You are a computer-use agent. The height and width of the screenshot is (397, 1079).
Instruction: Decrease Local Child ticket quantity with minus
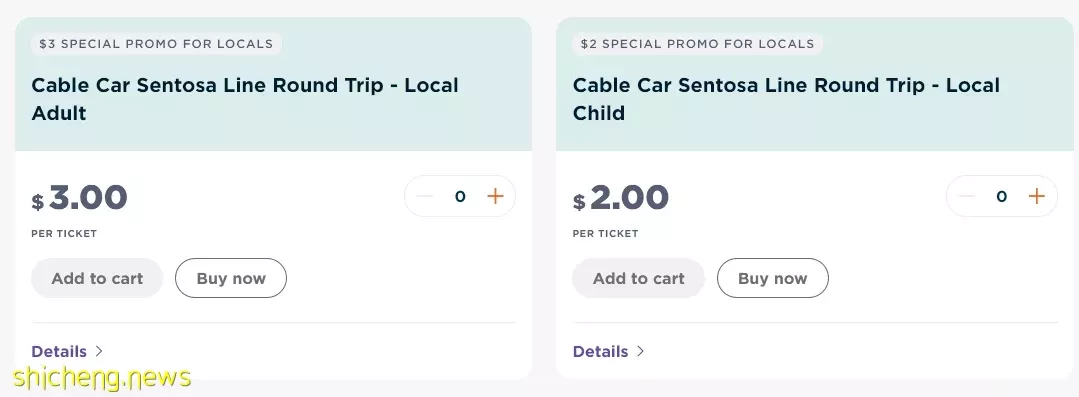pyautogui.click(x=966, y=196)
